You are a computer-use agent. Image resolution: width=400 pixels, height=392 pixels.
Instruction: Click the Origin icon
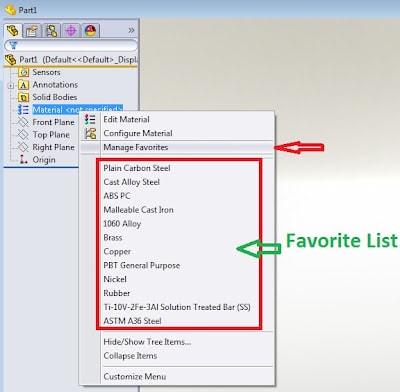click(x=23, y=159)
